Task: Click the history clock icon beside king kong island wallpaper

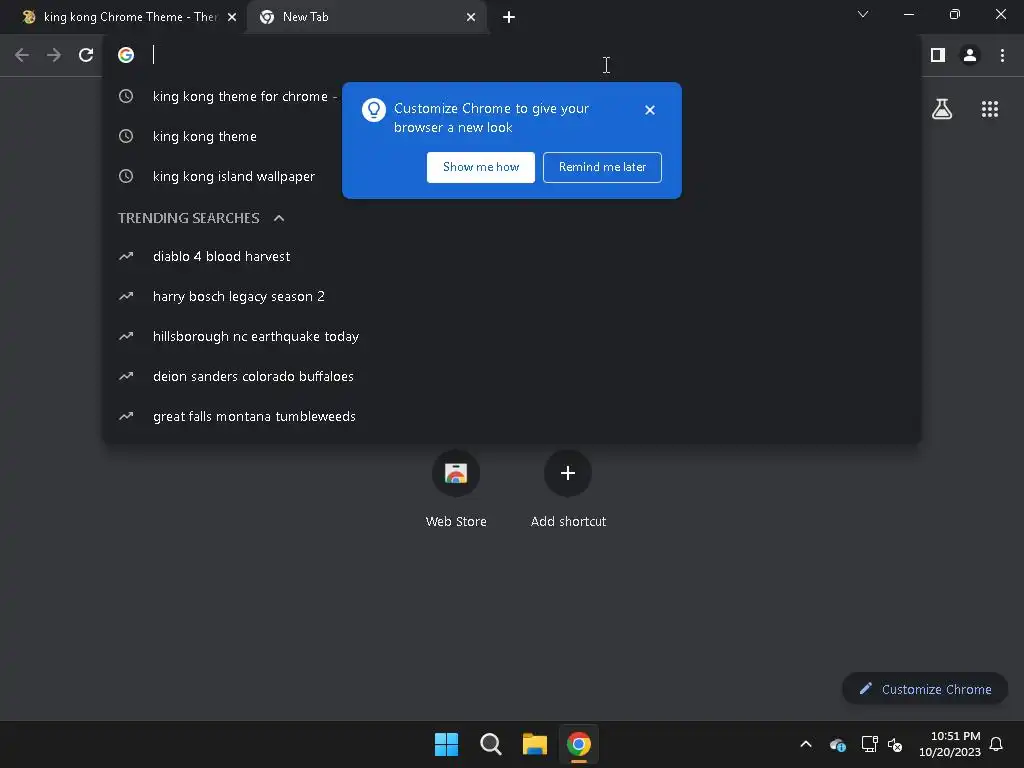Action: pyautogui.click(x=126, y=176)
